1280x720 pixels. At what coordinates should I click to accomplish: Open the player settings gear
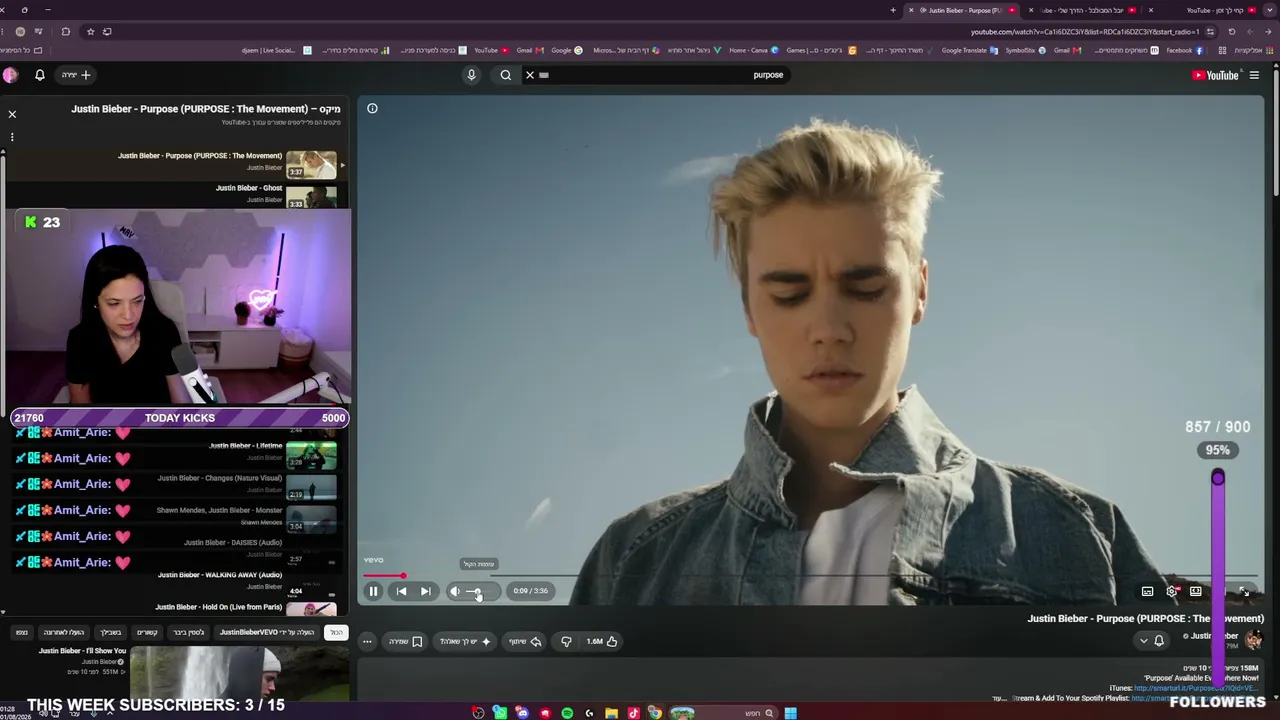pyautogui.click(x=1172, y=591)
